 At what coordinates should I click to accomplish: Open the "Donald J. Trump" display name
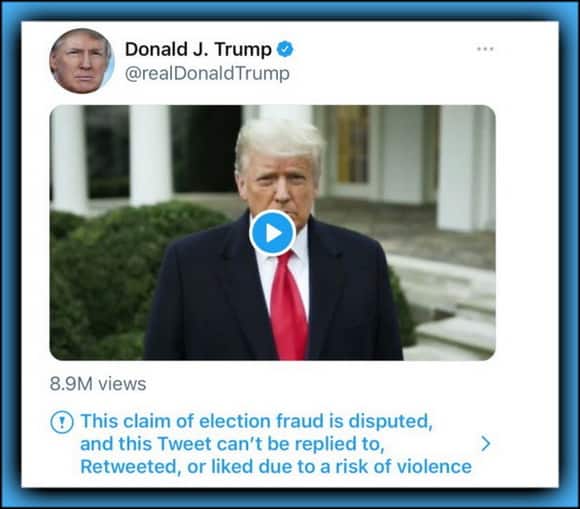pyautogui.click(x=198, y=49)
